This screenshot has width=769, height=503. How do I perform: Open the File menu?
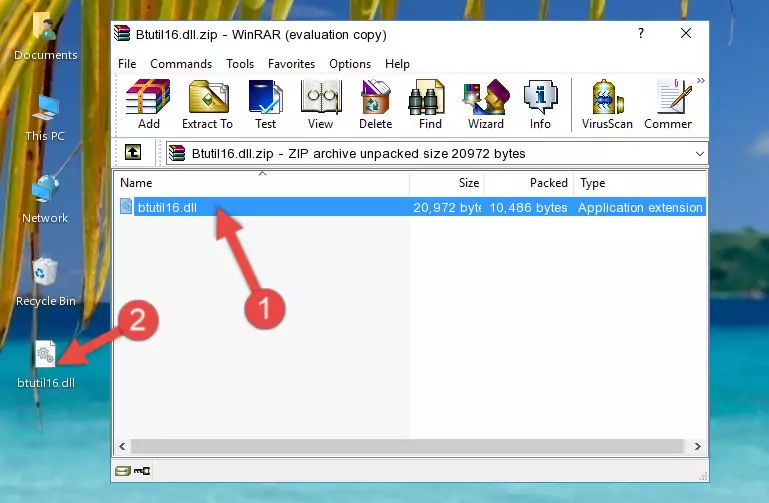[x=127, y=64]
